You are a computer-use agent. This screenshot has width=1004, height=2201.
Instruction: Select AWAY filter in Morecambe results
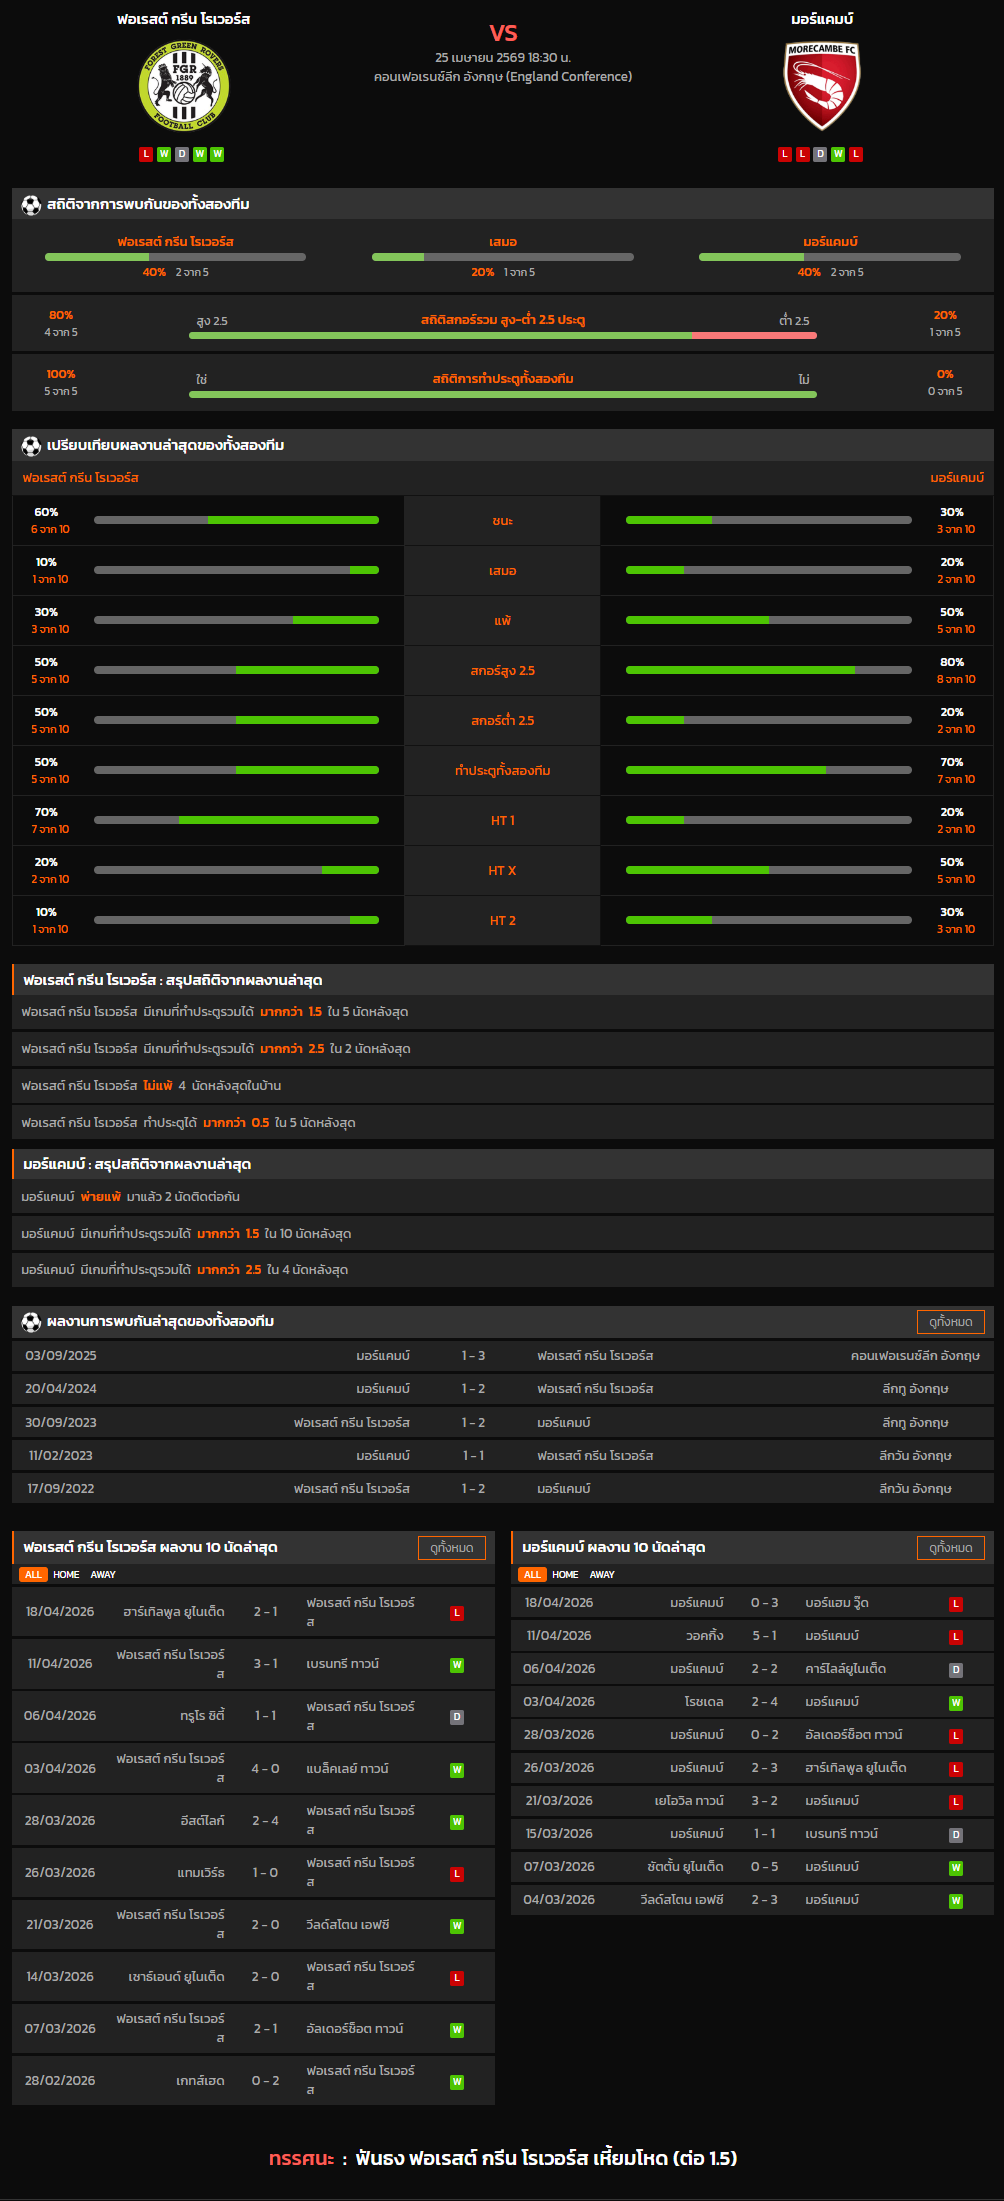tap(602, 1575)
